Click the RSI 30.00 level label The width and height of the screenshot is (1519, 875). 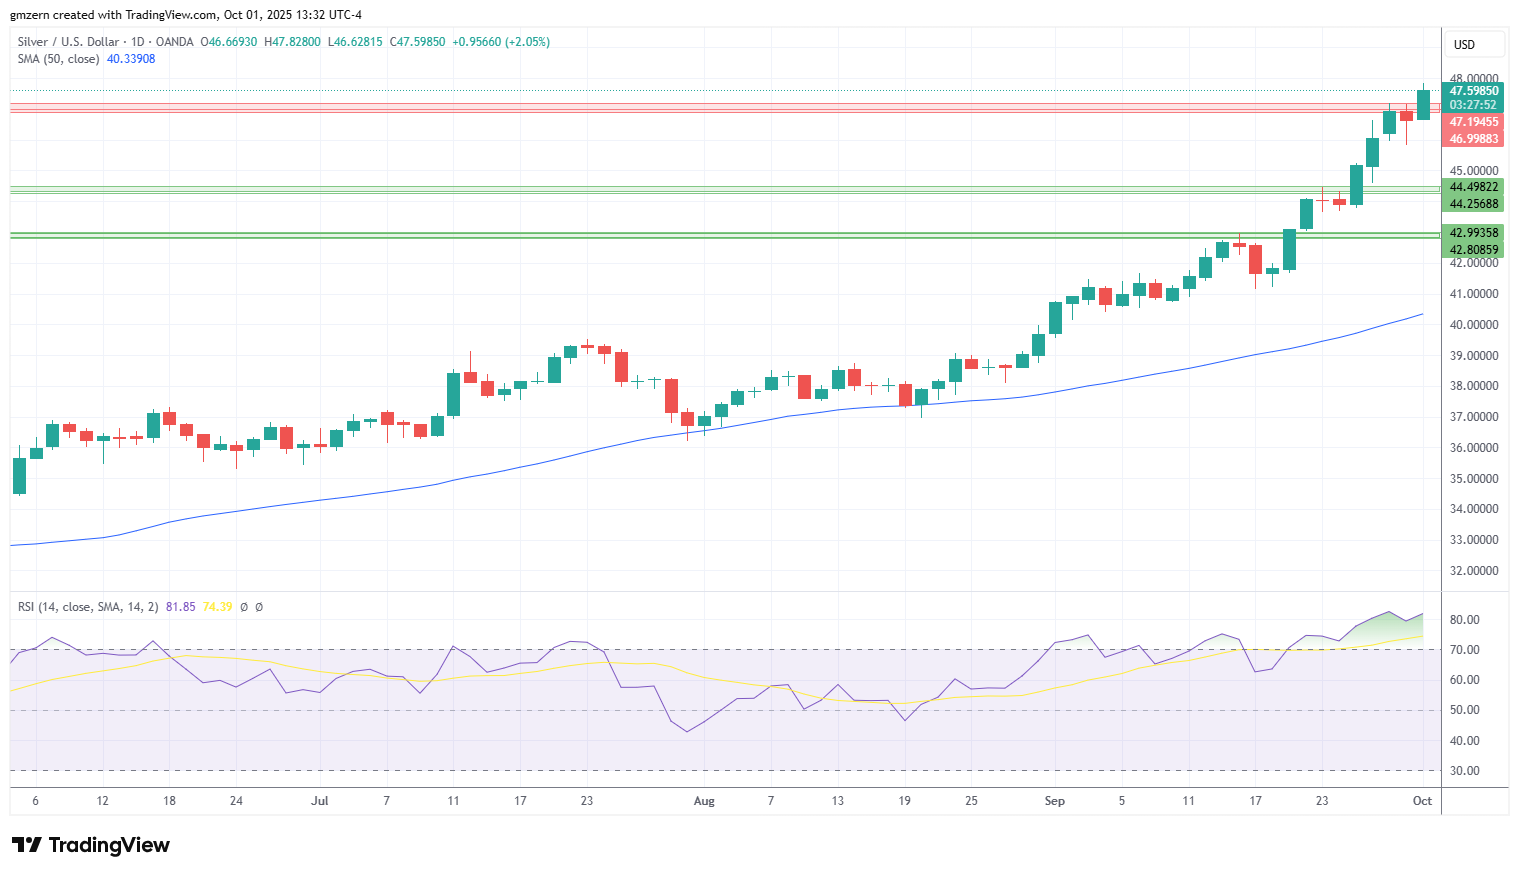coord(1465,771)
